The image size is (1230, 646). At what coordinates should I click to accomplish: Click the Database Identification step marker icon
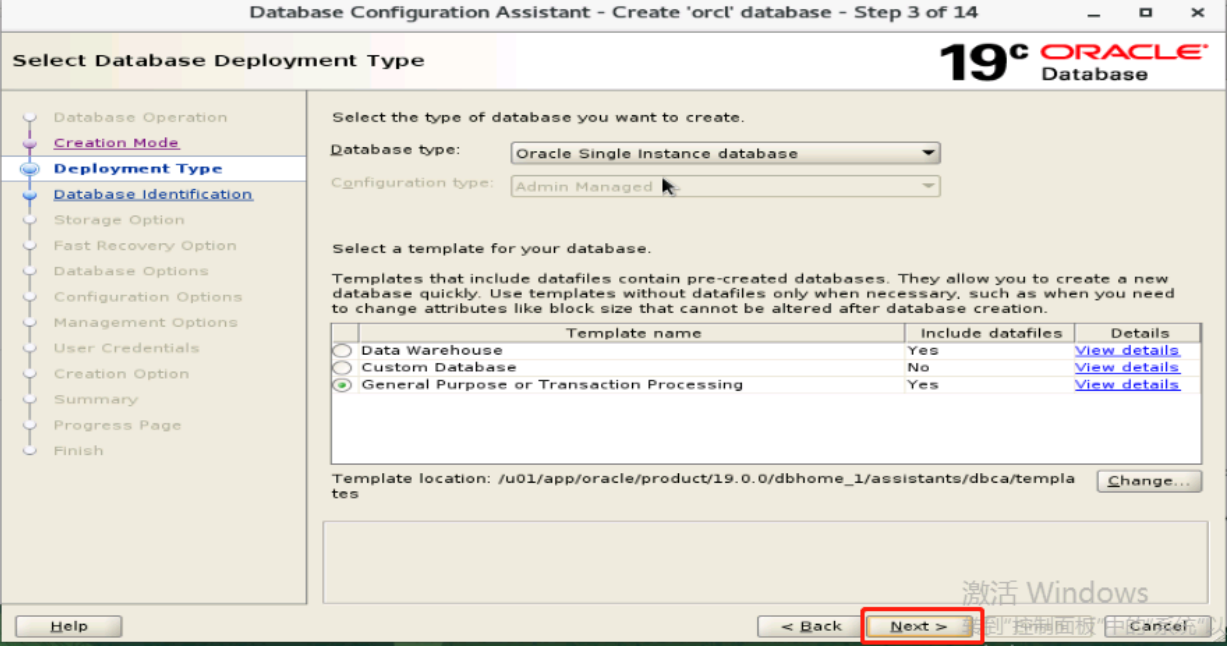pos(29,195)
